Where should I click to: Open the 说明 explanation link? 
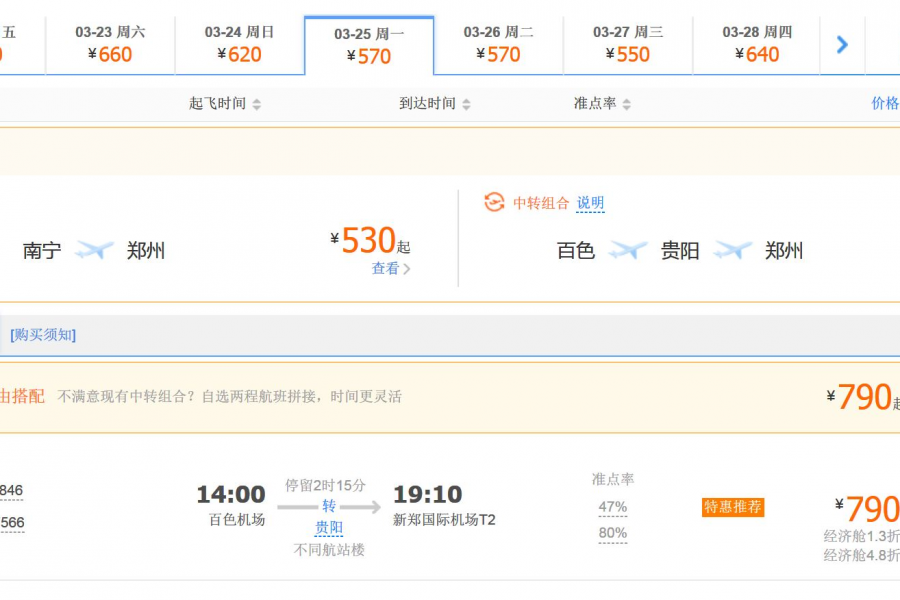(x=590, y=203)
